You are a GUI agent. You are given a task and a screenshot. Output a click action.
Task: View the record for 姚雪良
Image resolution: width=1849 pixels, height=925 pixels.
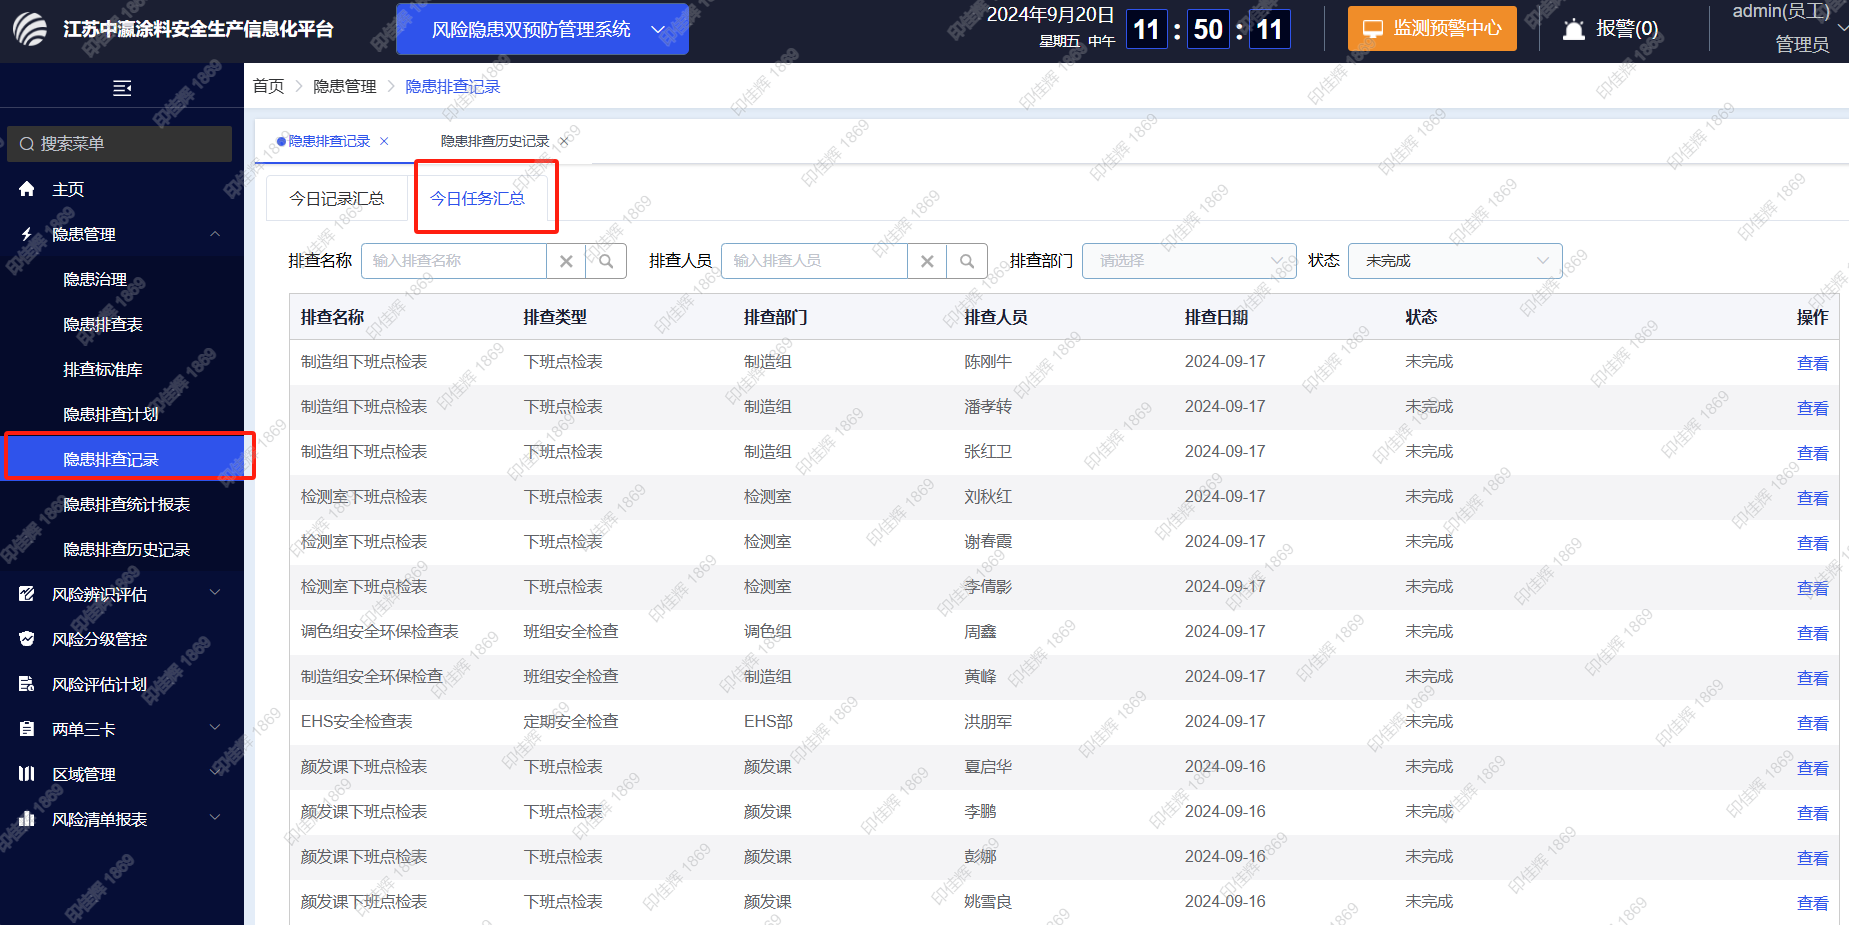[1812, 903]
